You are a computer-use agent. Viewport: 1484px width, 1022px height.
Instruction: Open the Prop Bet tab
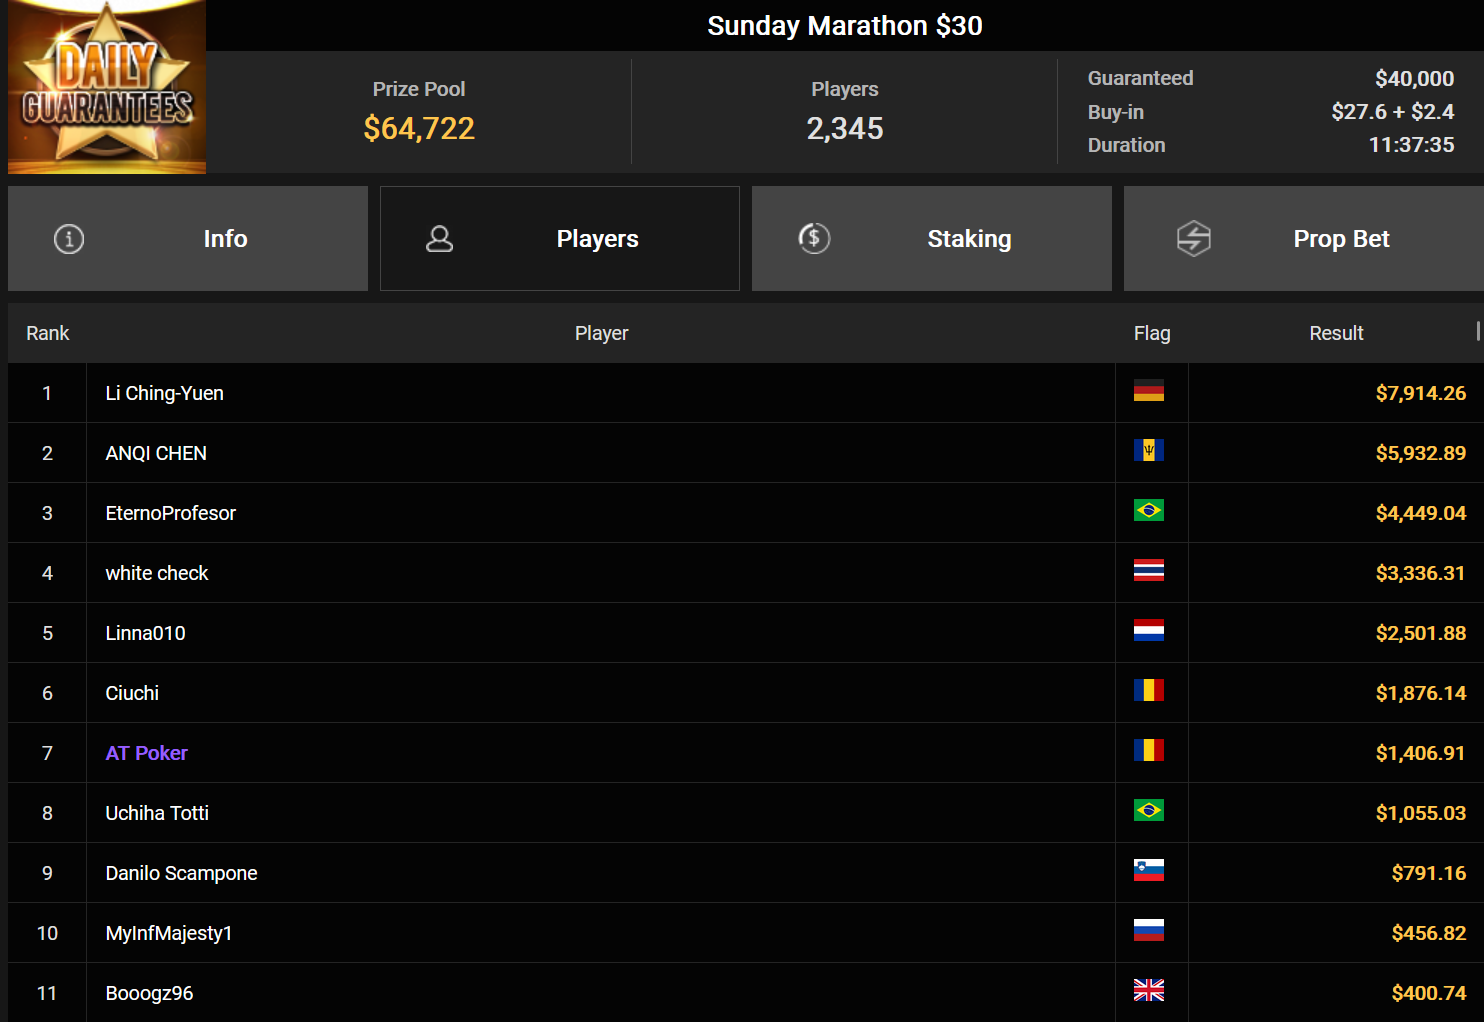pos(1304,239)
